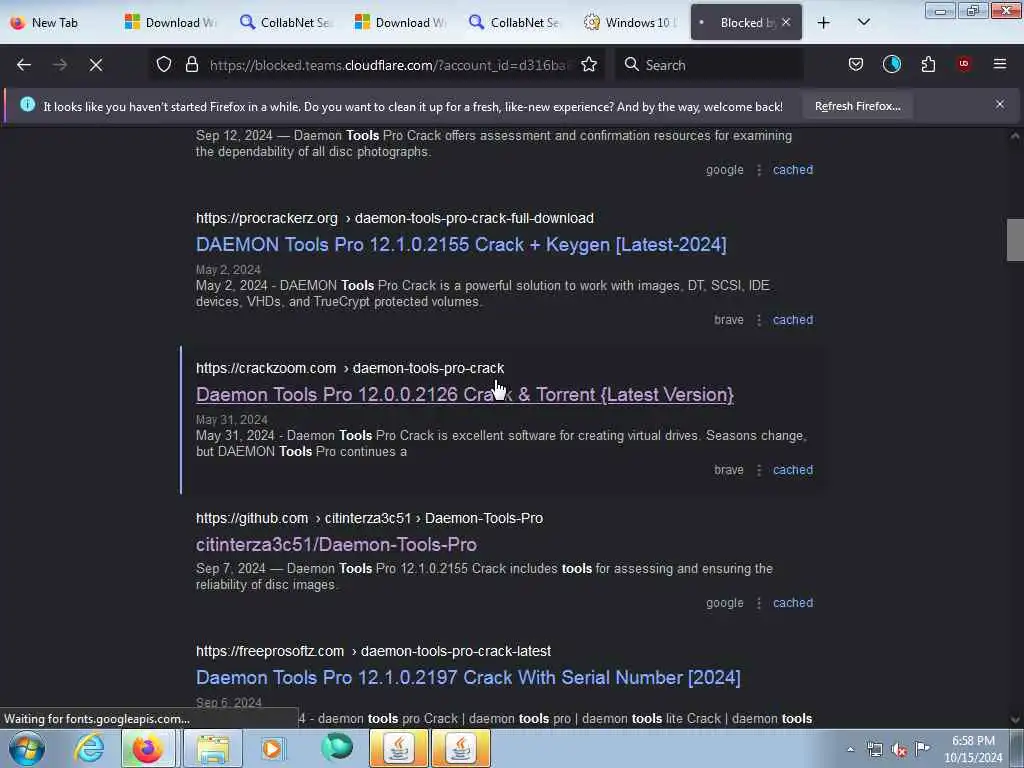
Task: Open cached link for procrackerz.org result
Action: (793, 320)
